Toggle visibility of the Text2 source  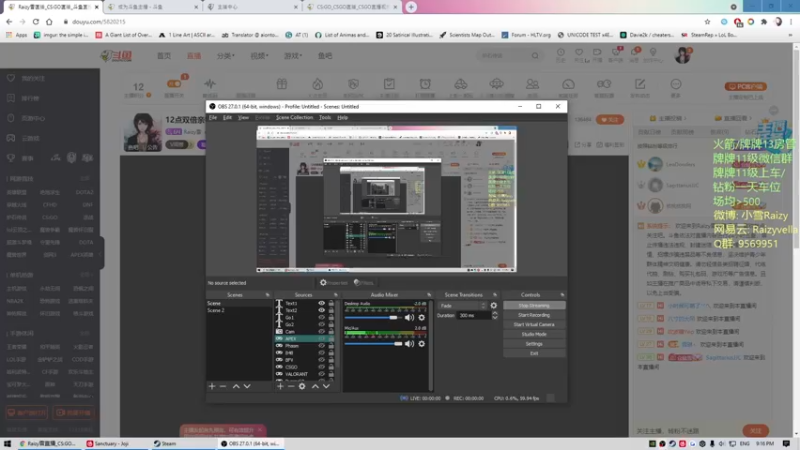[x=321, y=310]
